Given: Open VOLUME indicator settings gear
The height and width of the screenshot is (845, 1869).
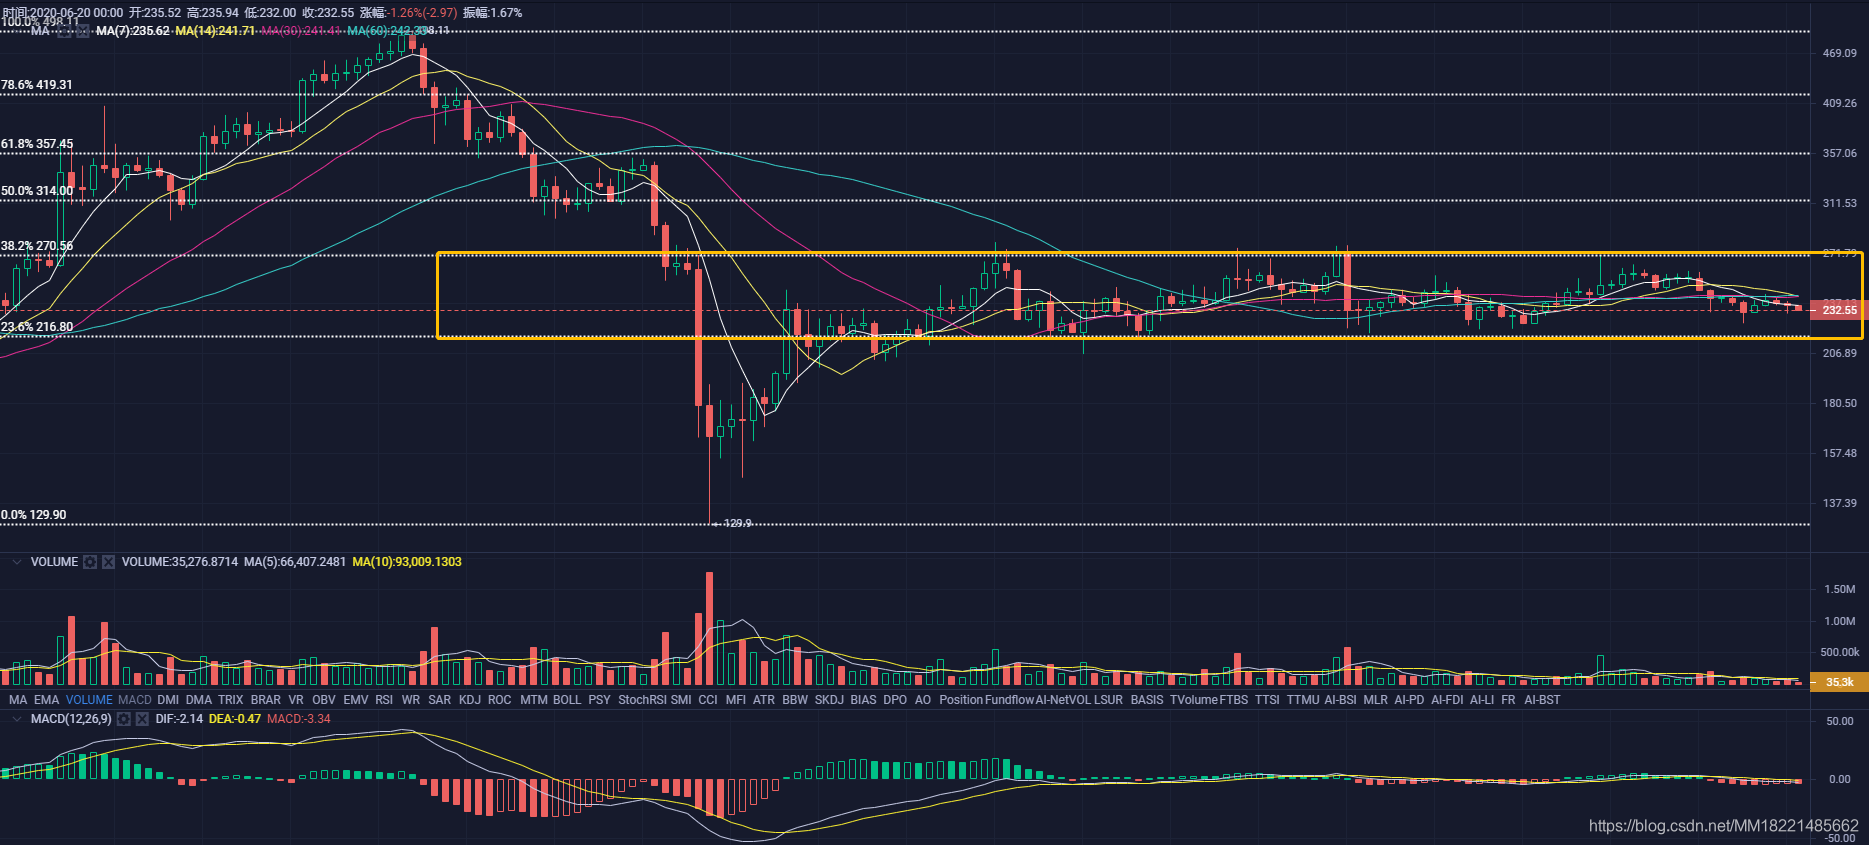Looking at the screenshot, I should tap(90, 562).
